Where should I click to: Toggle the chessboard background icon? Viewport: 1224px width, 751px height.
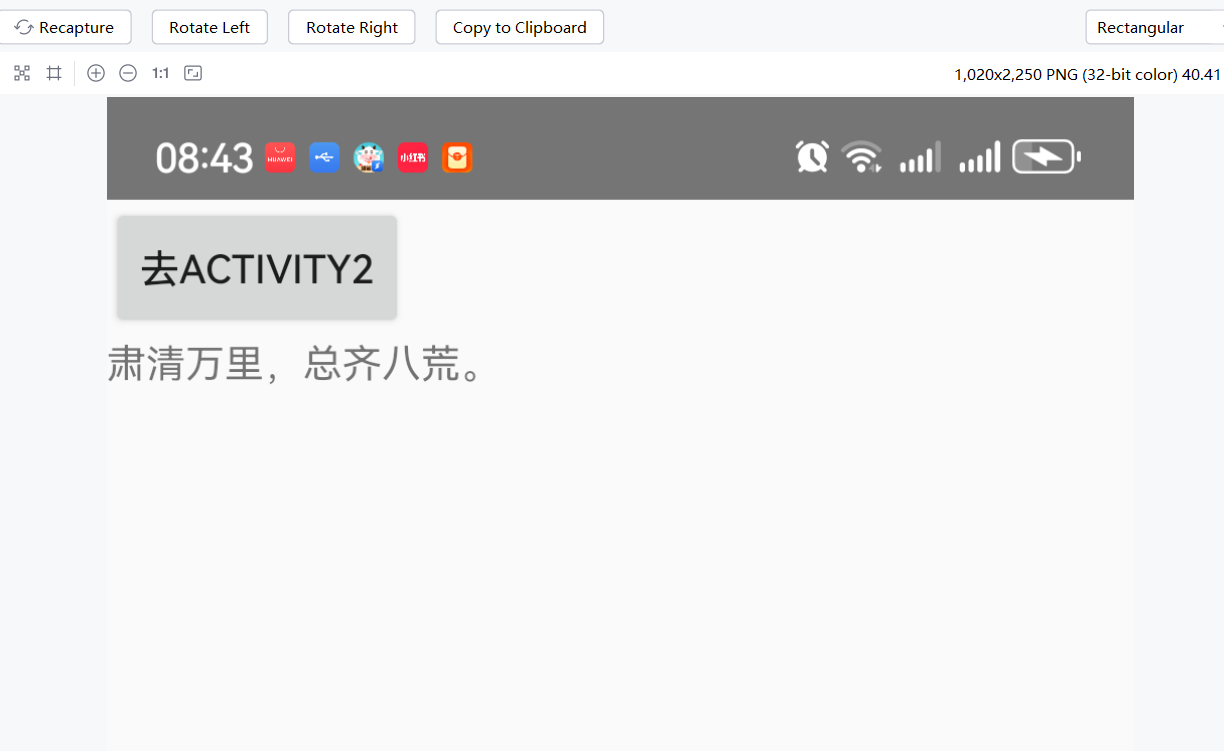[22, 73]
